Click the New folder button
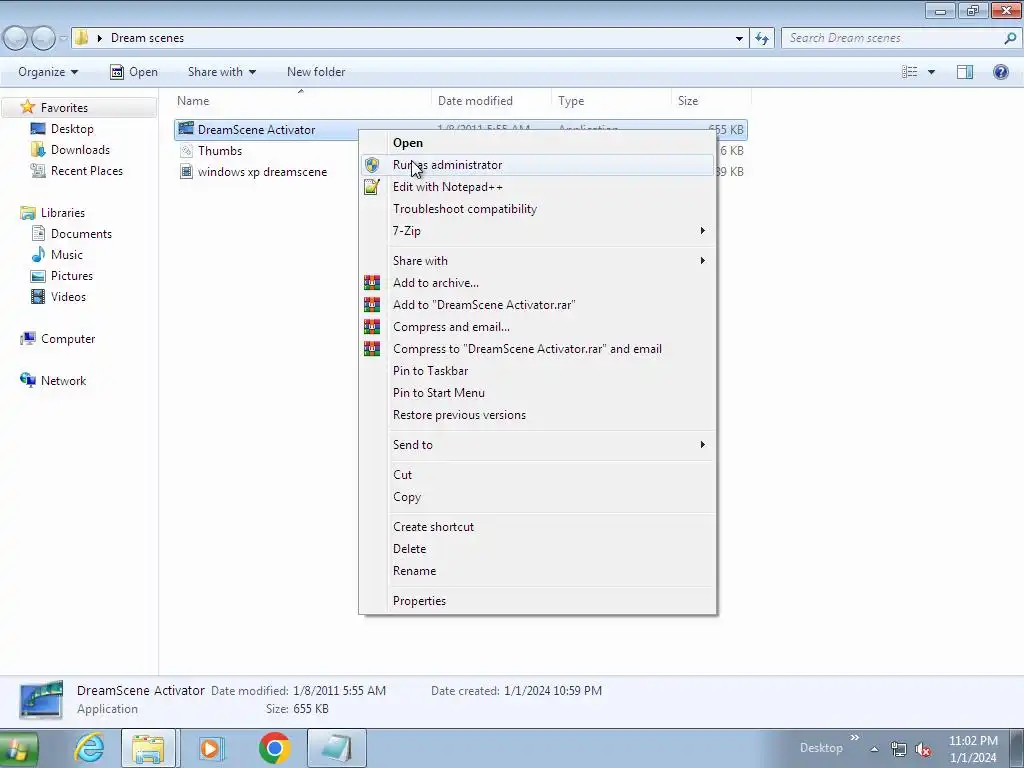Screen dimensions: 1024x768 pos(316,72)
